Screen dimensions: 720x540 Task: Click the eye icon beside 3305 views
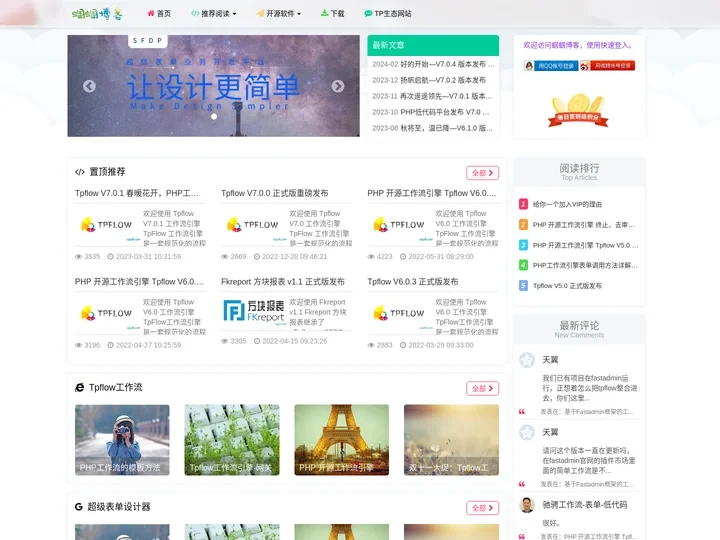(225, 341)
